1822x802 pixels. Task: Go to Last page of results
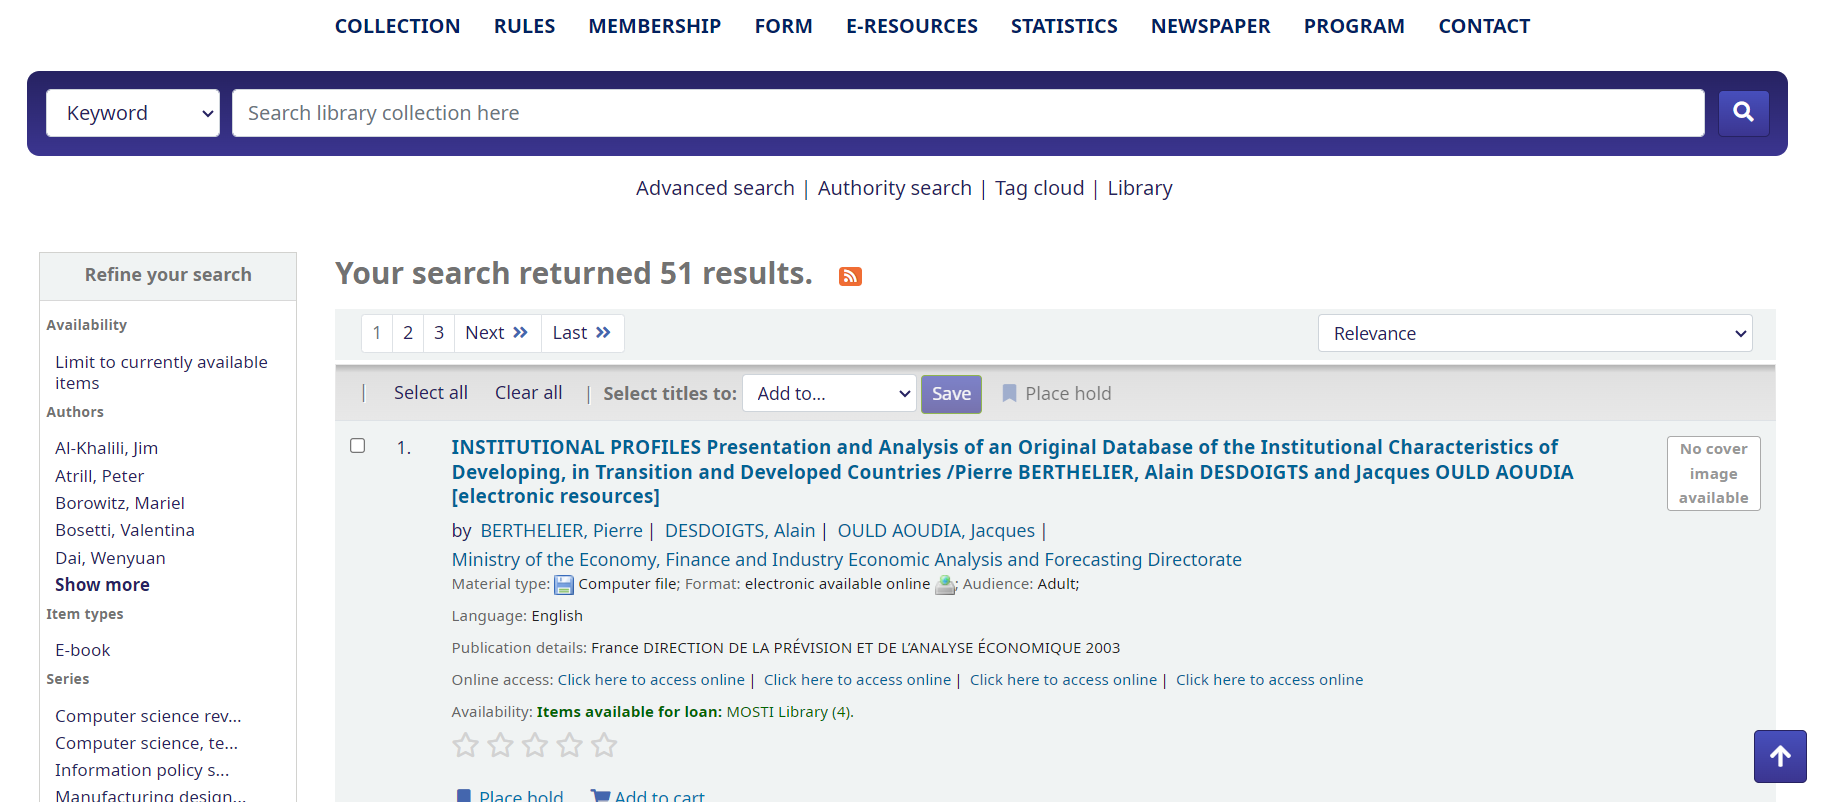tap(582, 333)
